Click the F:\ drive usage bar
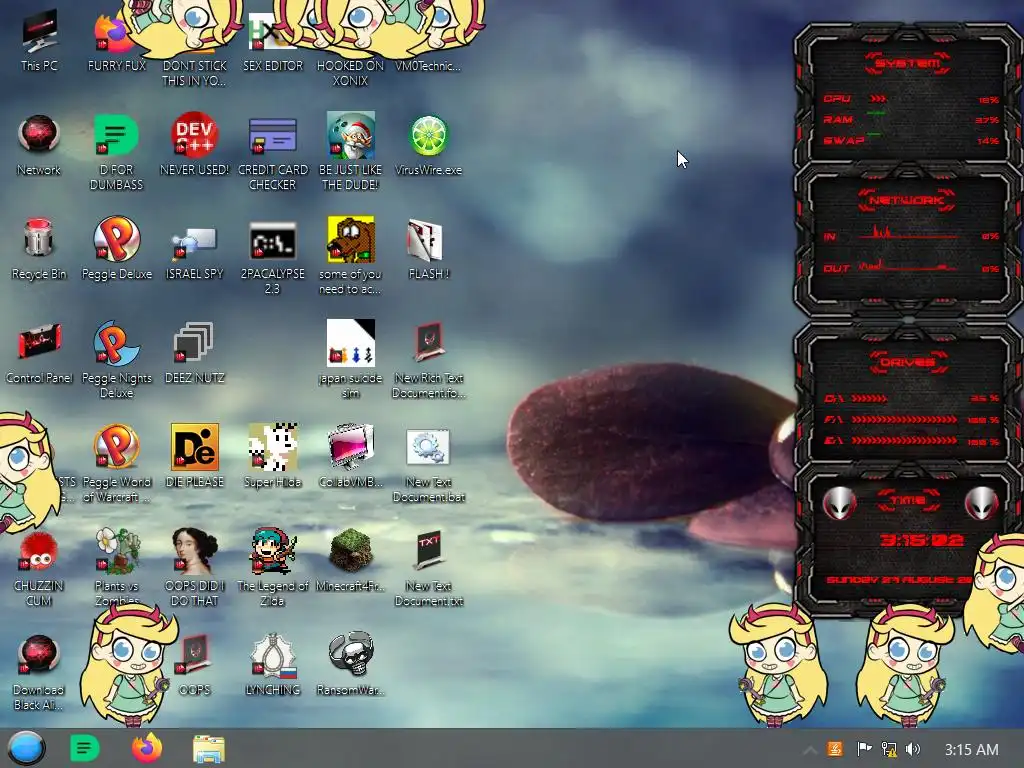1024x768 pixels. click(x=904, y=420)
